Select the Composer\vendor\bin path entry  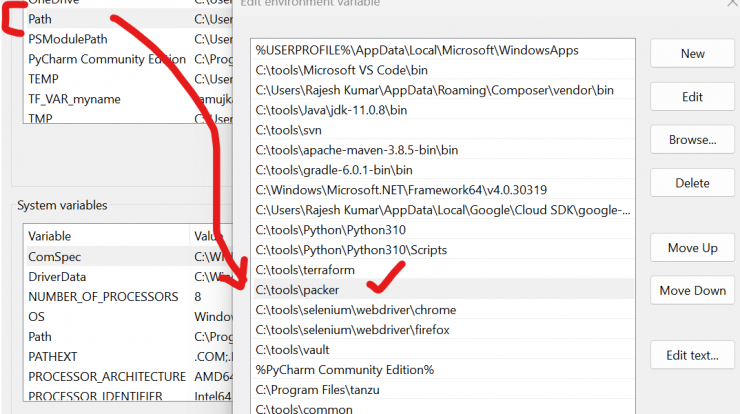coord(443,90)
